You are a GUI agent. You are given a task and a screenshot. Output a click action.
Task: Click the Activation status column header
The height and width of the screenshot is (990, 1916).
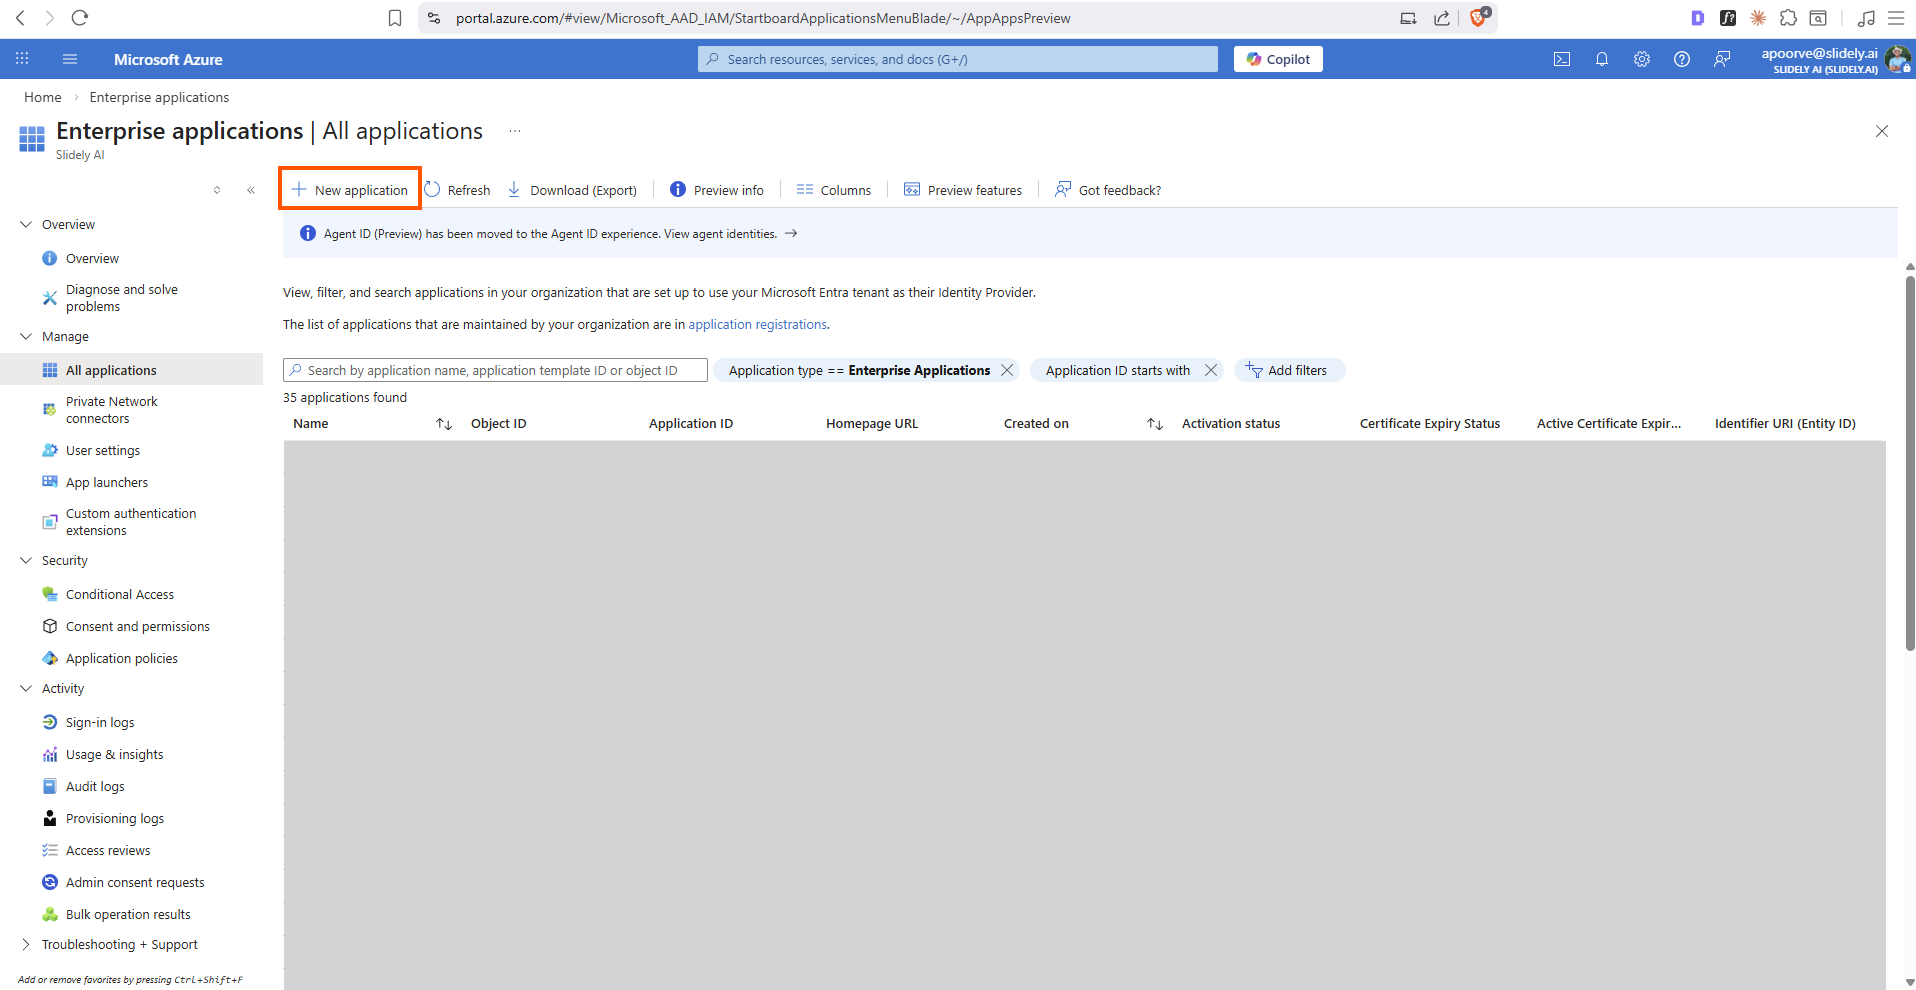pos(1231,424)
